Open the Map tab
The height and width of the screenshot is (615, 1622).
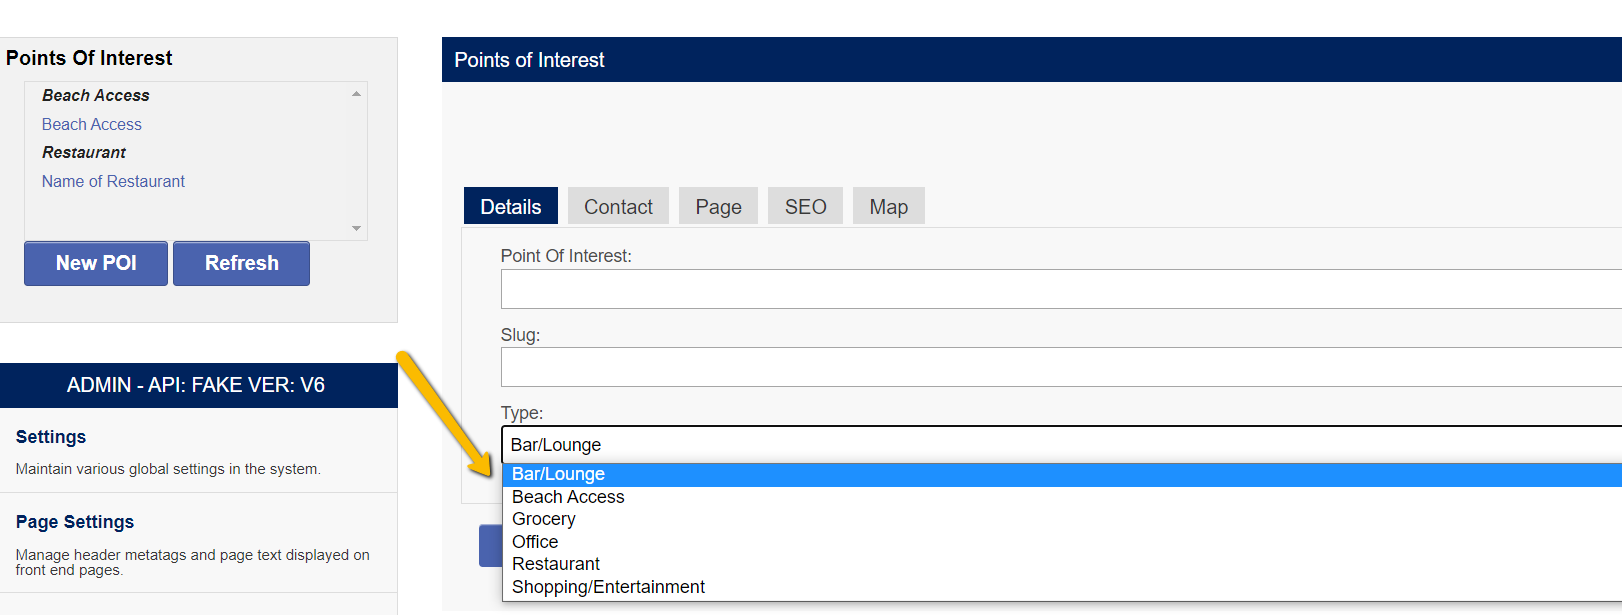[x=888, y=206]
